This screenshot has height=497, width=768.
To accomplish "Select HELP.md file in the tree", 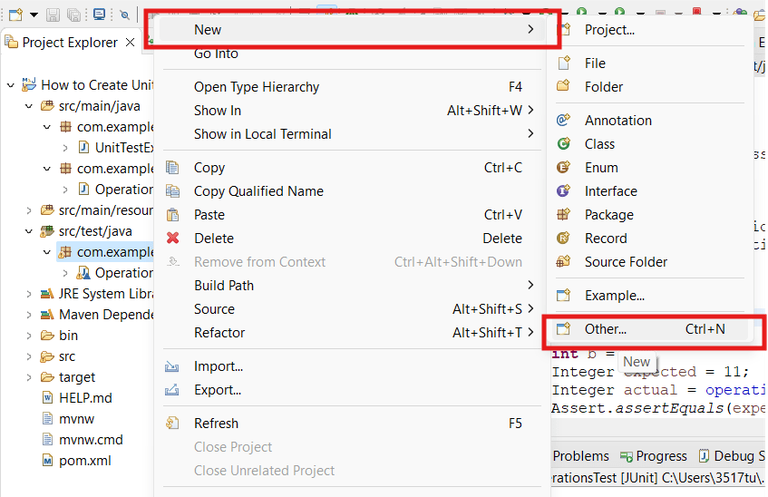I will (x=85, y=398).
